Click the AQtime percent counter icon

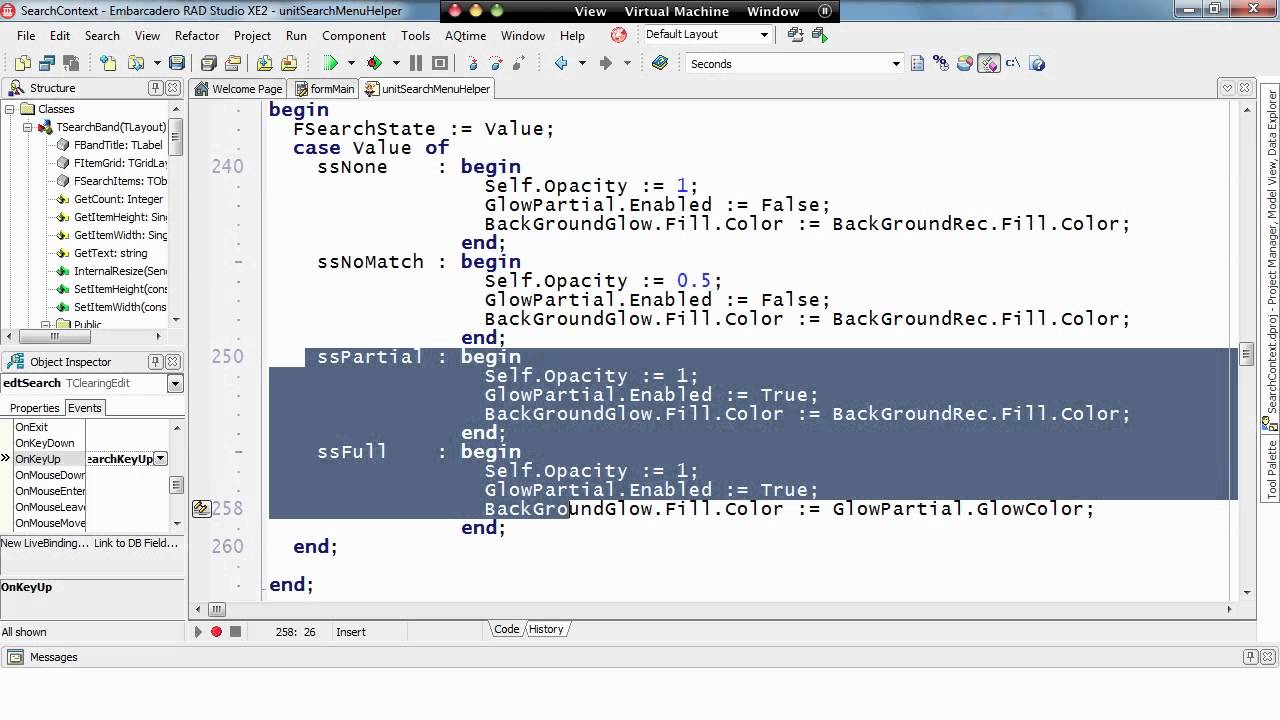coord(940,63)
